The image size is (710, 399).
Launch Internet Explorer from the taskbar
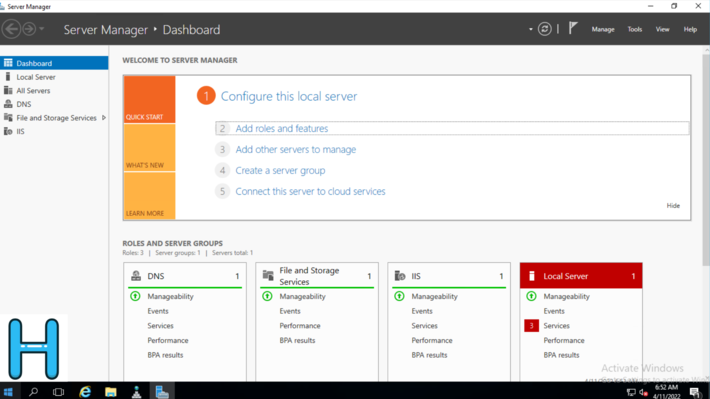point(85,391)
